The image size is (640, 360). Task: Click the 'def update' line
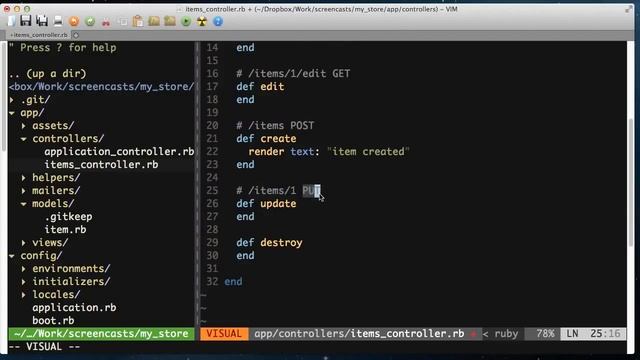266,204
